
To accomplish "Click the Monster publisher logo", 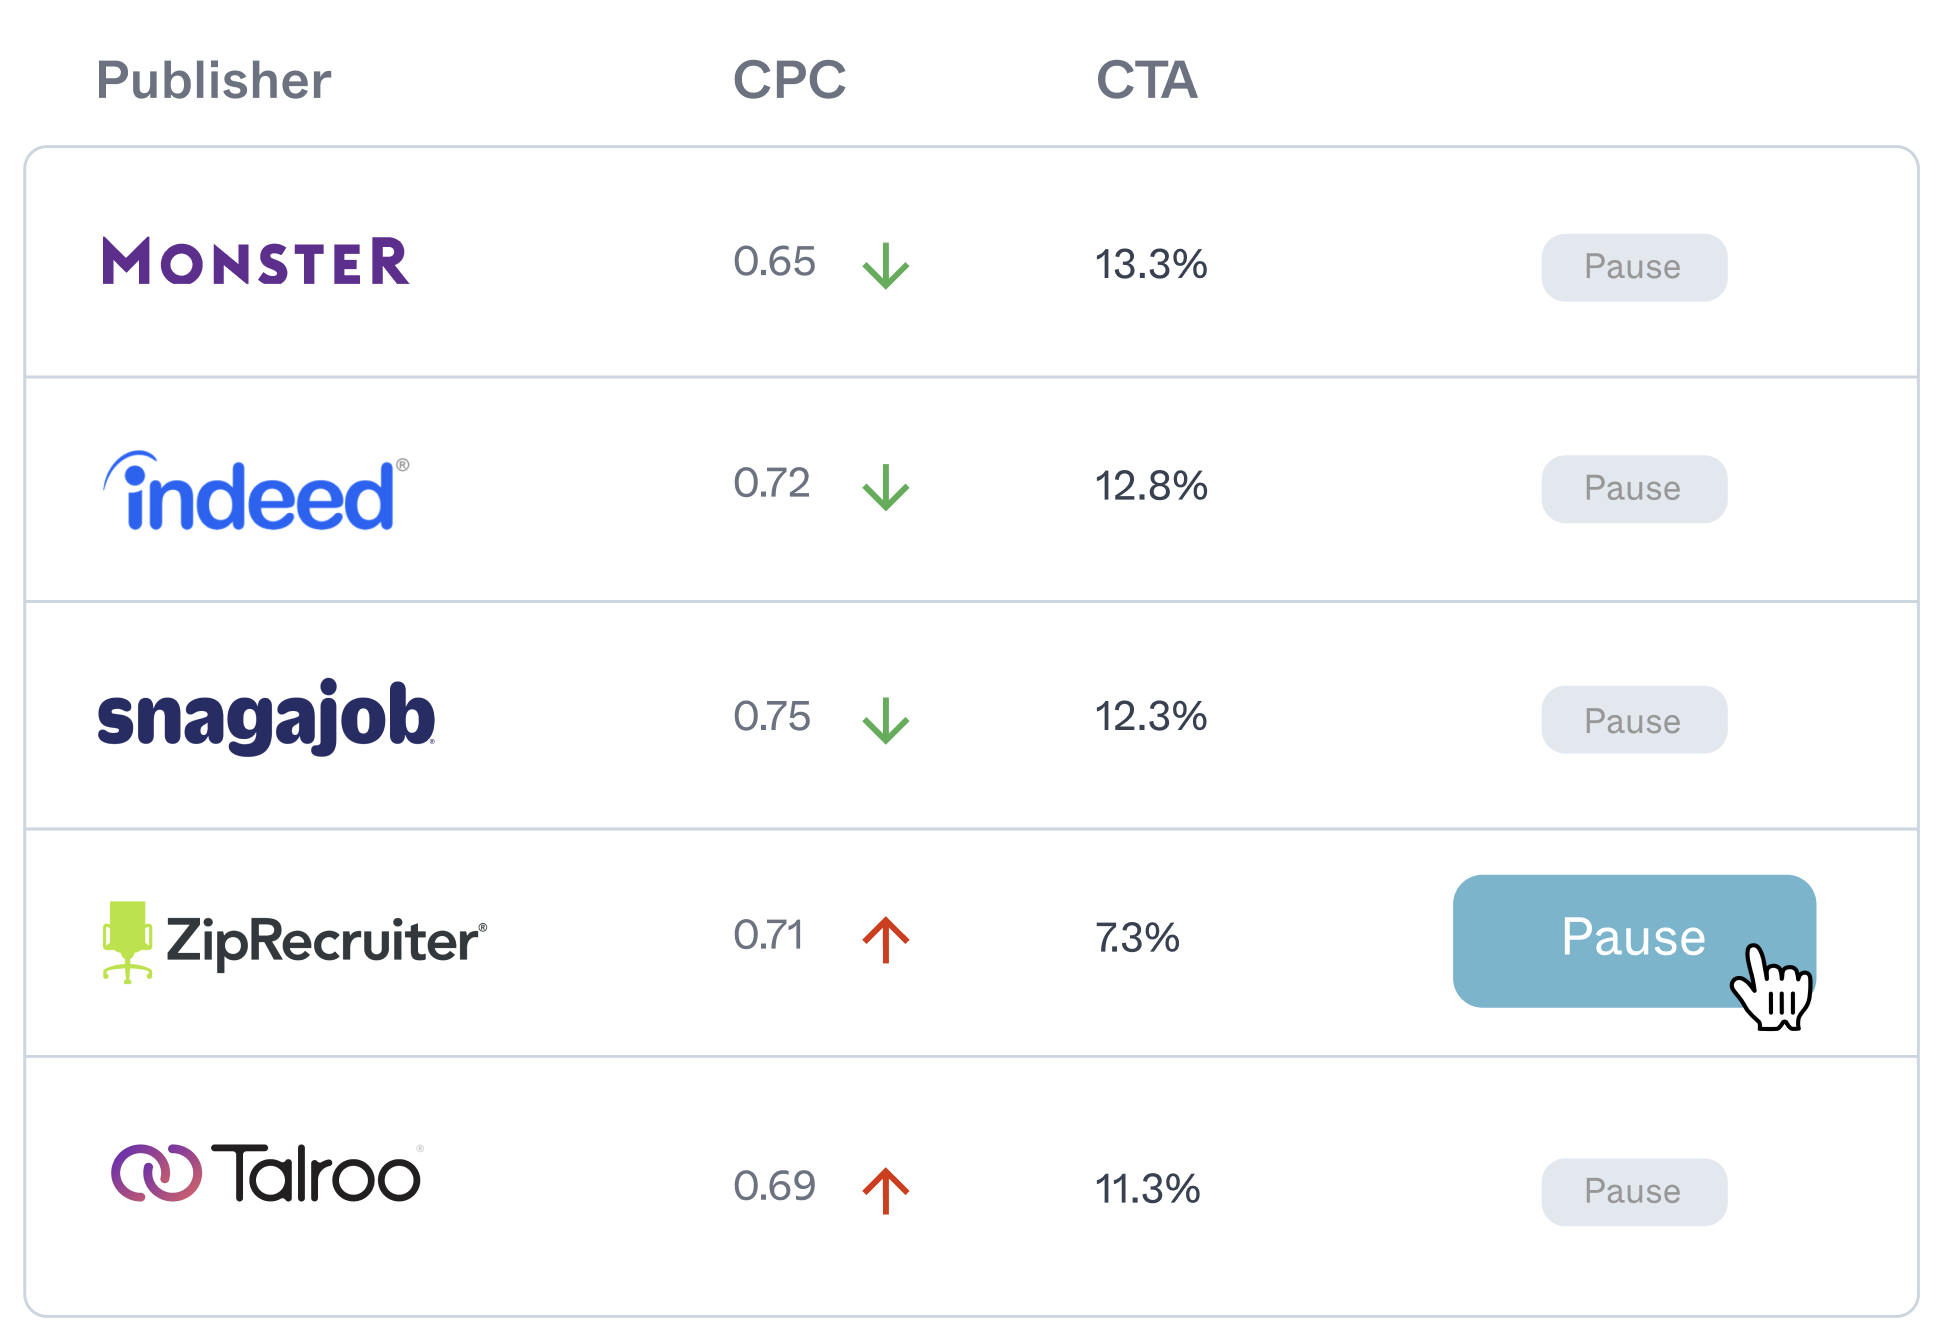I will [256, 262].
